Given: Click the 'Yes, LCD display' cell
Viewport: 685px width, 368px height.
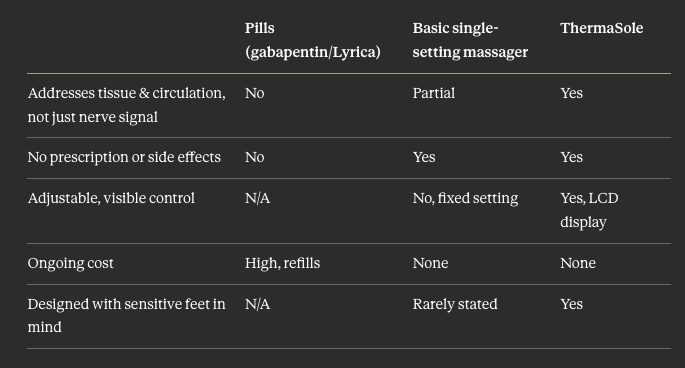Looking at the screenshot, I should click(589, 210).
